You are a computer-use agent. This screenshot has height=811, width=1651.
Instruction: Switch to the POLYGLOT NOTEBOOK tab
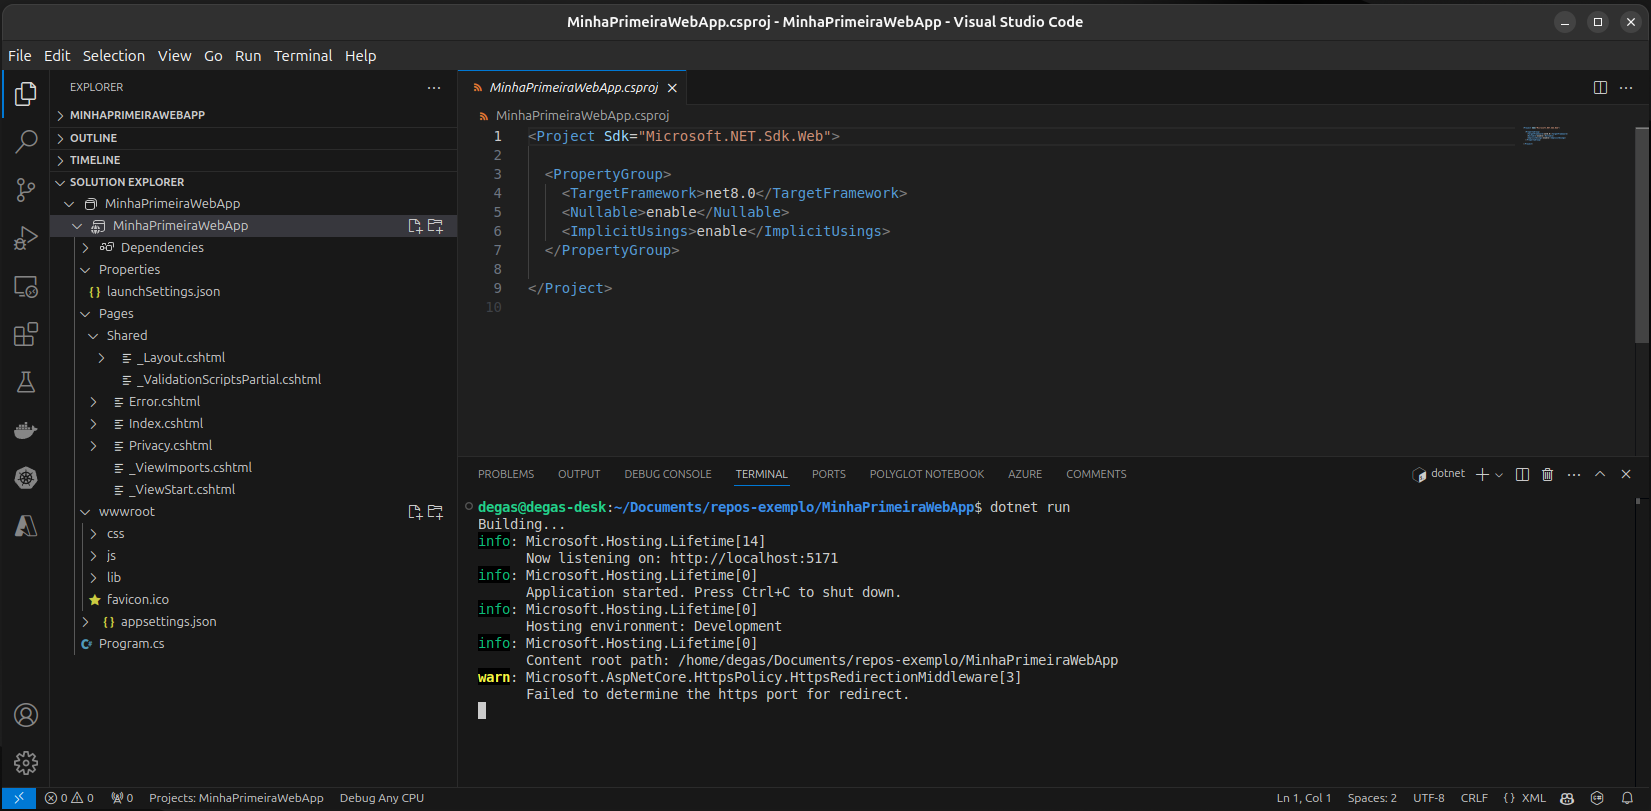tap(927, 474)
